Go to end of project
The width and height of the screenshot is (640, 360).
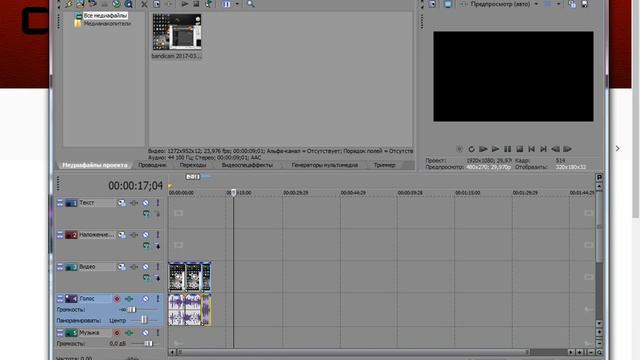[x=543, y=149]
